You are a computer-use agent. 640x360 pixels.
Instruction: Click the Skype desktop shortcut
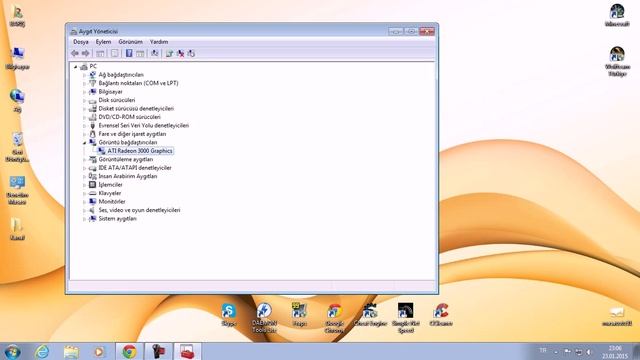(229, 314)
